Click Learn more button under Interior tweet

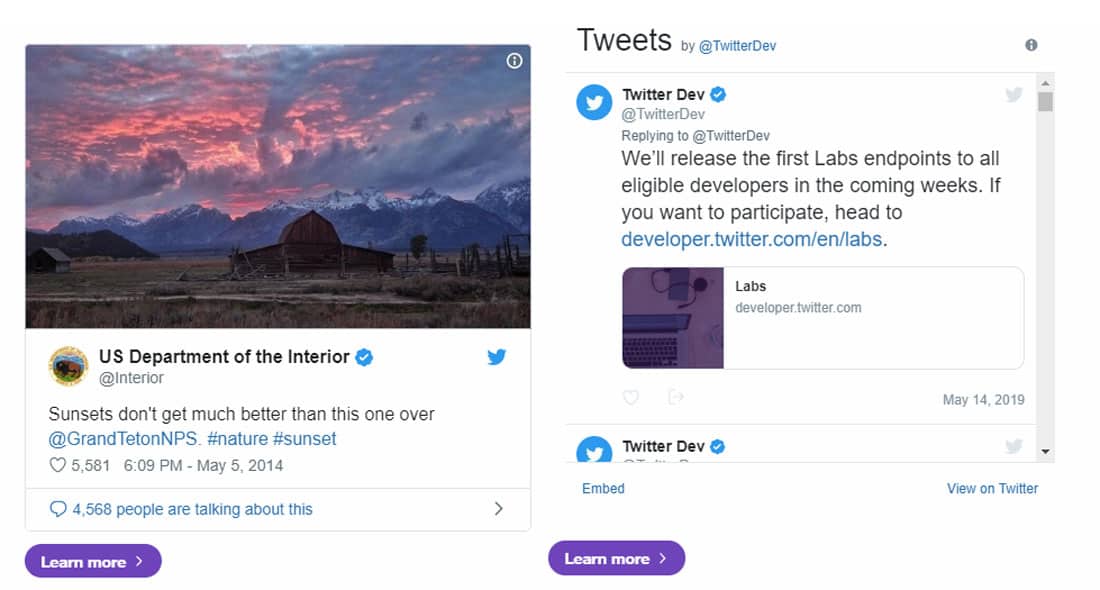(93, 561)
